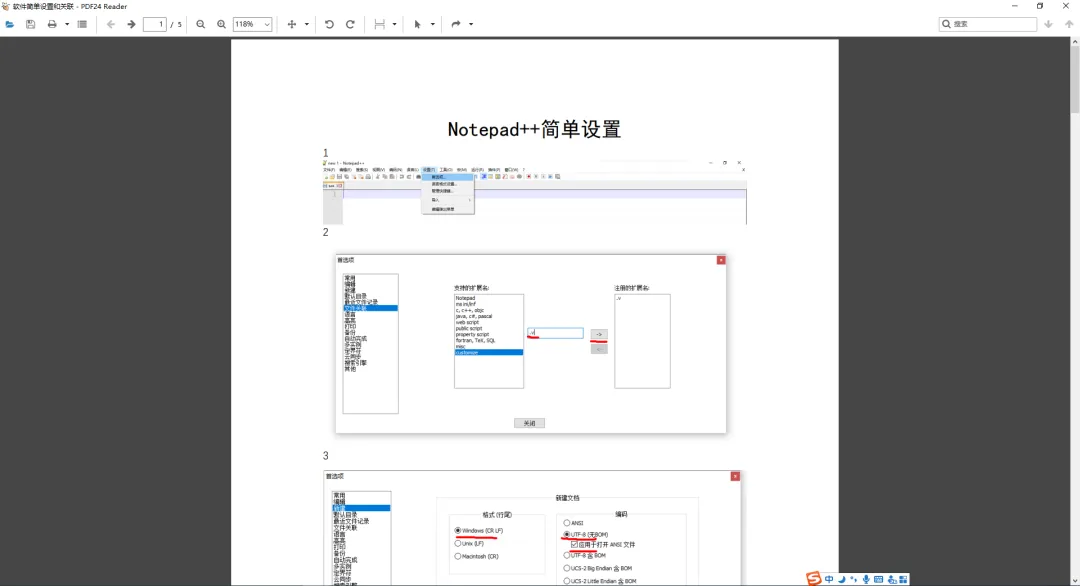Click the total page count '5'
This screenshot has width=1080, height=586.
(x=180, y=24)
